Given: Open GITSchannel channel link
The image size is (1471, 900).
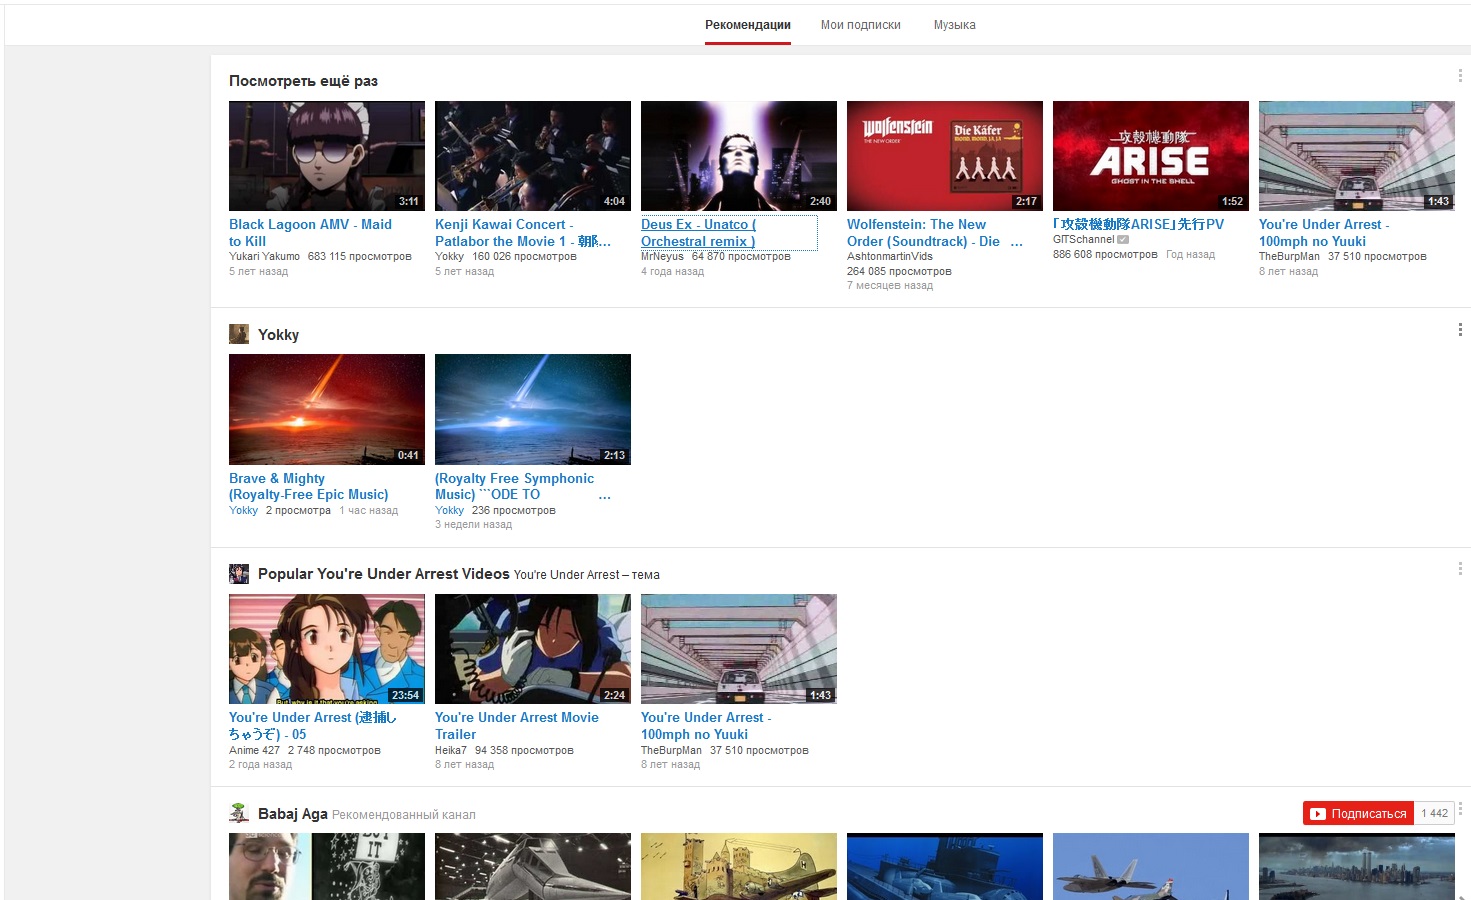Looking at the screenshot, I should 1083,240.
